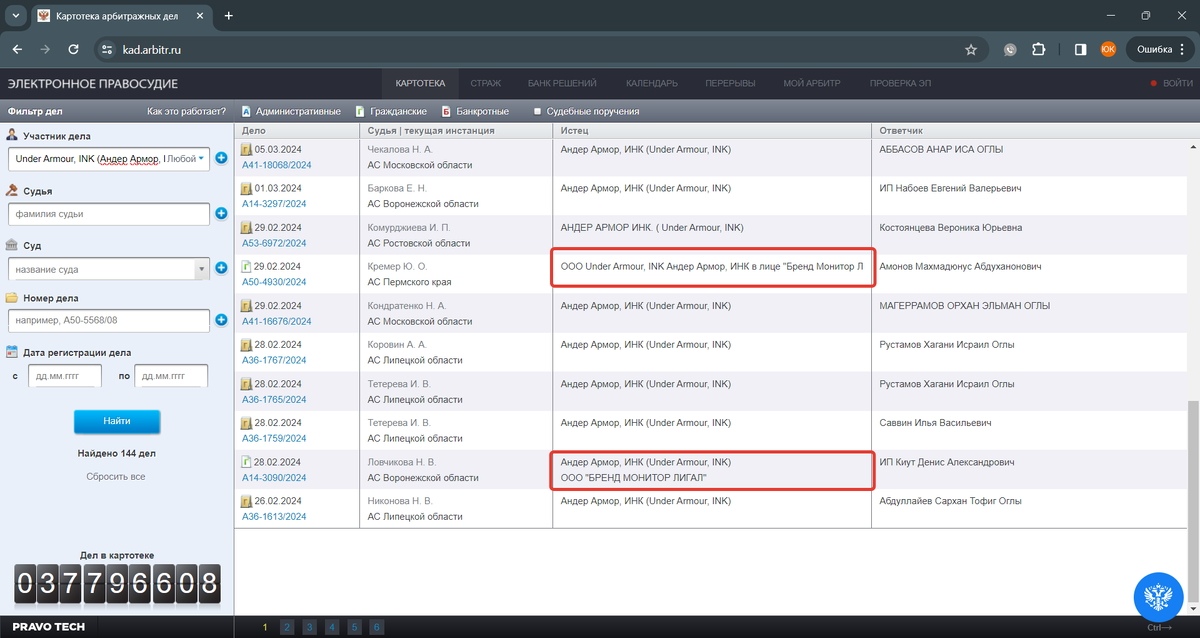Open the browser side panel
The width and height of the screenshot is (1200, 638).
[1081, 49]
